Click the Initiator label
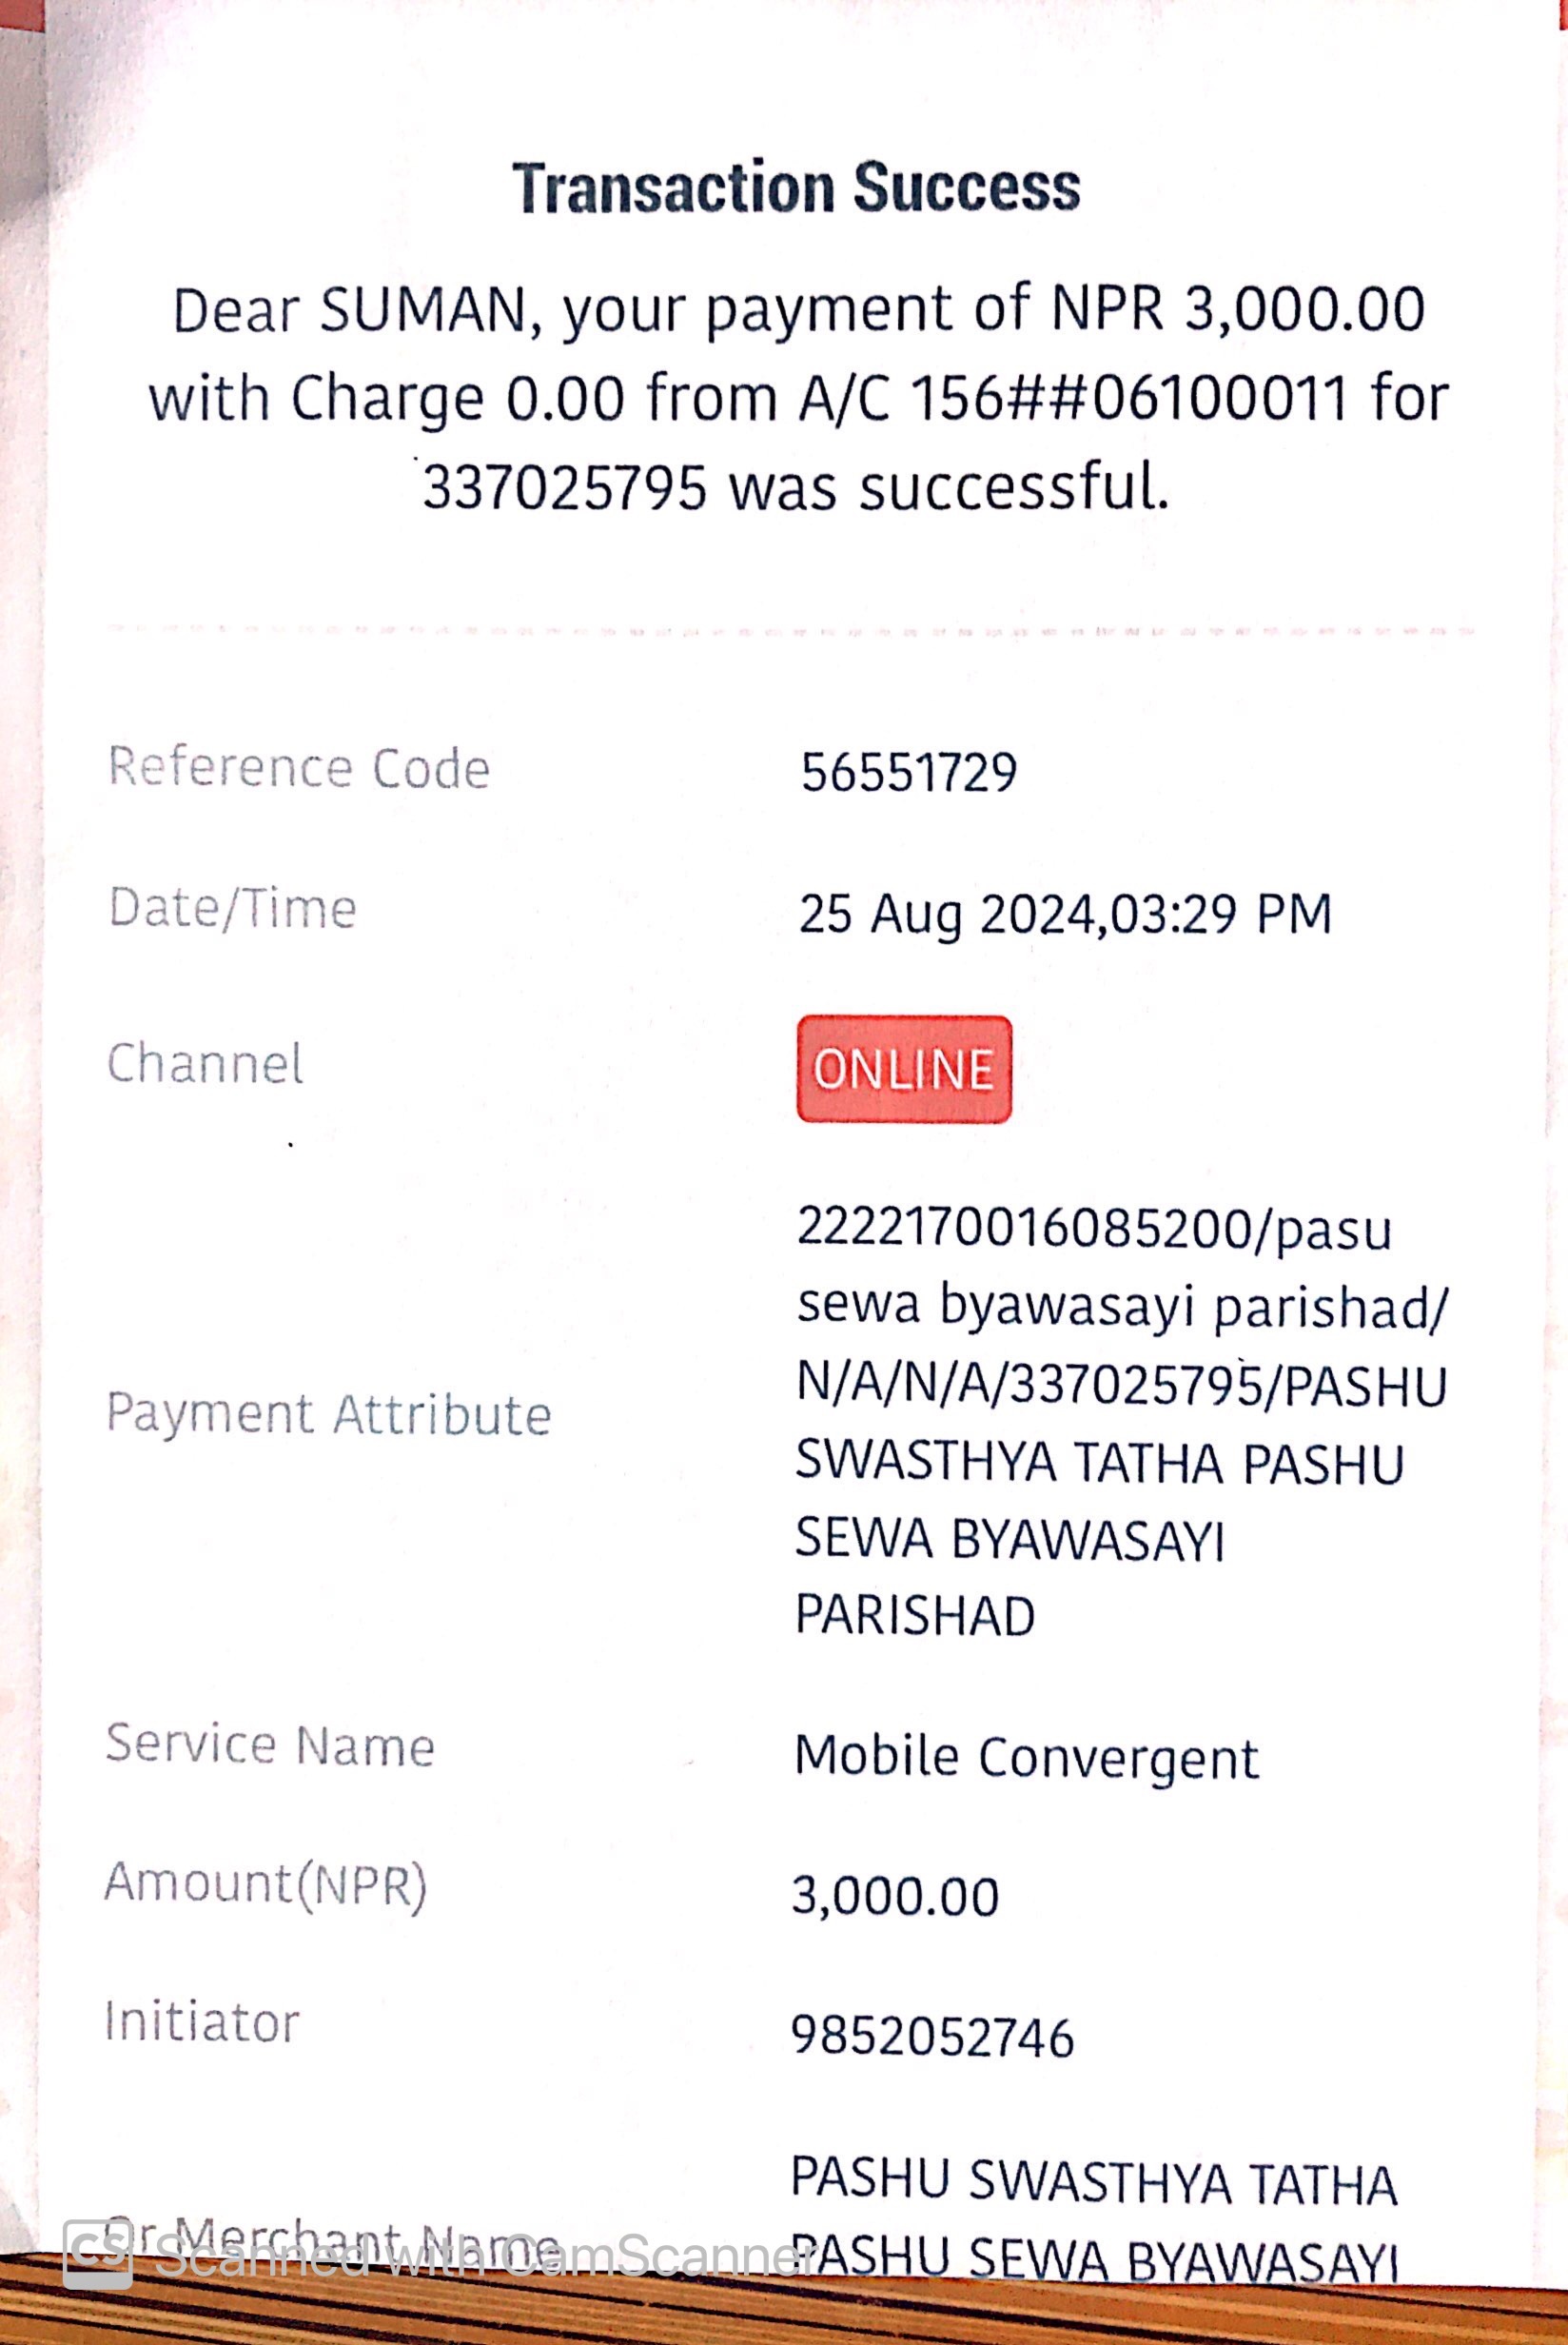1568x2345 pixels. click(202, 2022)
